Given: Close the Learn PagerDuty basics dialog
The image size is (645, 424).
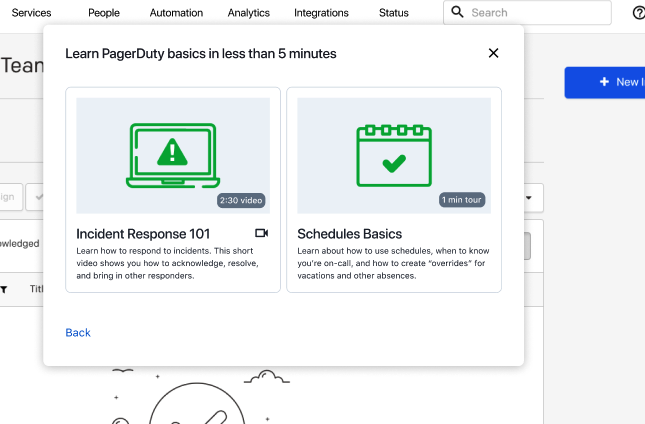Looking at the screenshot, I should 493,53.
